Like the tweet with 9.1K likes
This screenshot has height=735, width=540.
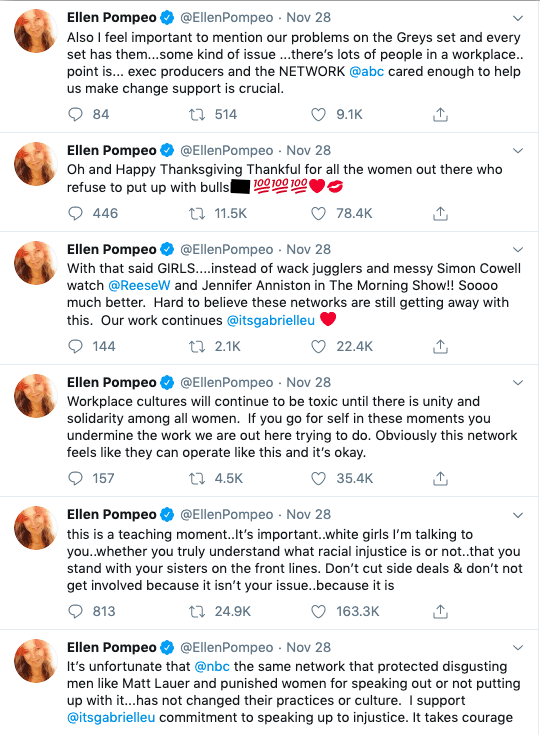tap(318, 114)
